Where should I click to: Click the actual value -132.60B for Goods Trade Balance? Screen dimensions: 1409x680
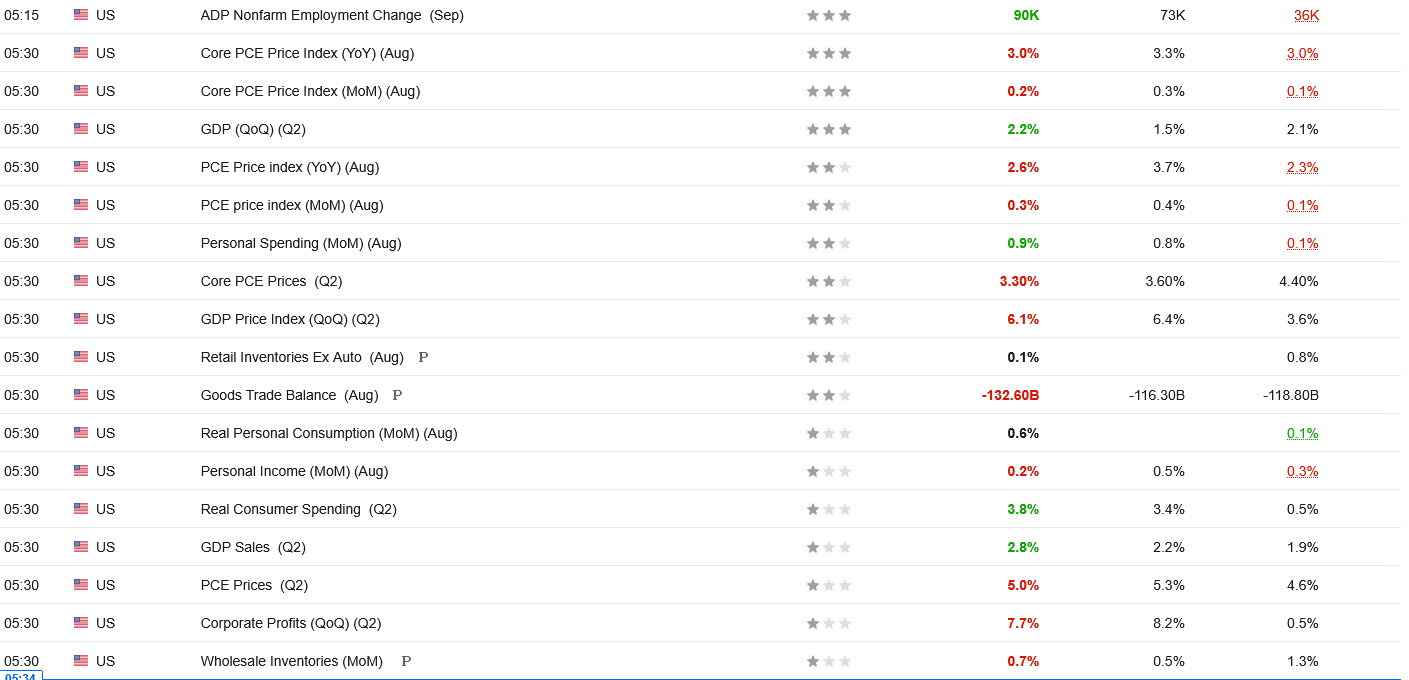coord(1010,395)
